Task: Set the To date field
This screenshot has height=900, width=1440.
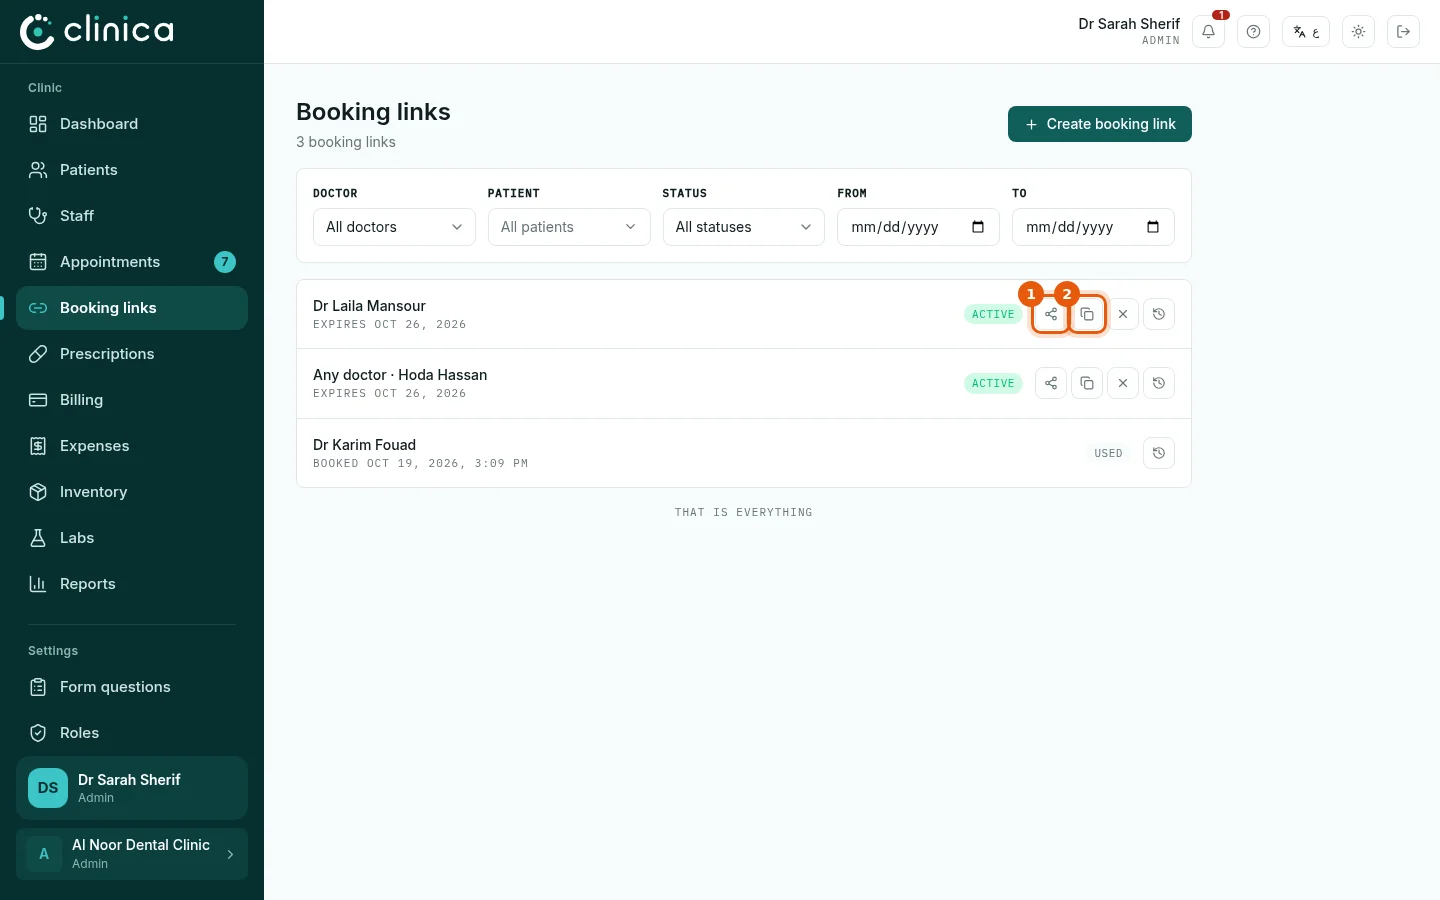Action: [1093, 227]
